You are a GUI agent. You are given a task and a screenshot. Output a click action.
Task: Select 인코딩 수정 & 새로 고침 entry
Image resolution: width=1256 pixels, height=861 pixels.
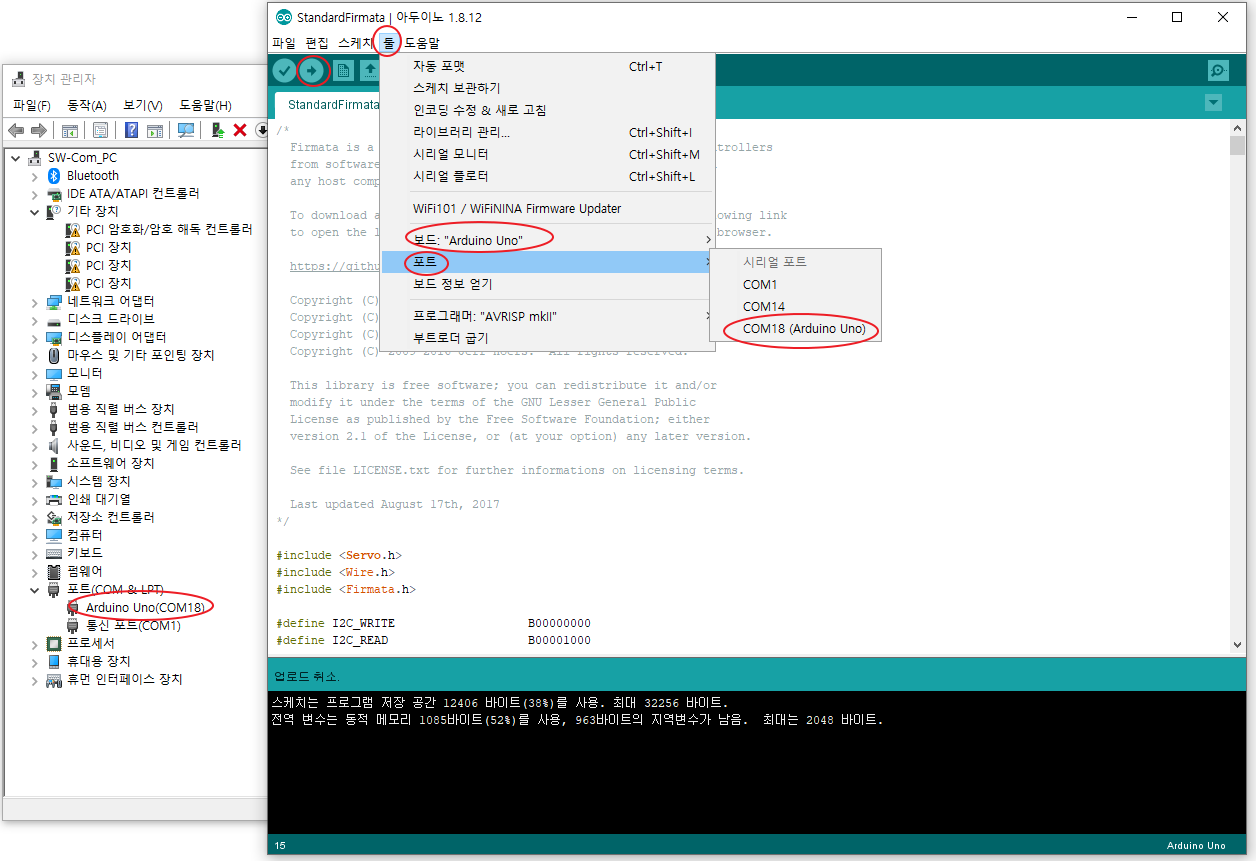click(548, 111)
